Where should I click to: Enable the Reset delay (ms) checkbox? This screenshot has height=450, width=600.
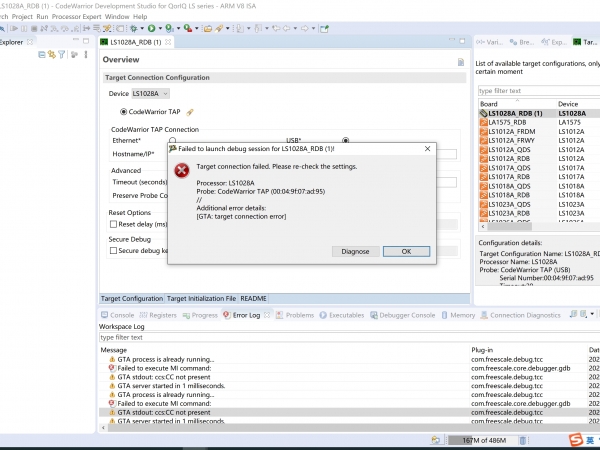coord(113,225)
